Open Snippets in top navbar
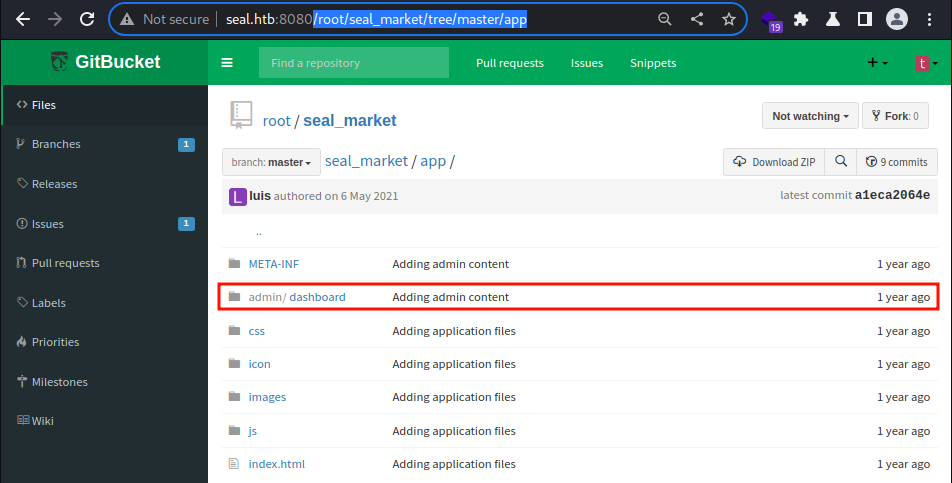This screenshot has width=952, height=483. 653,63
